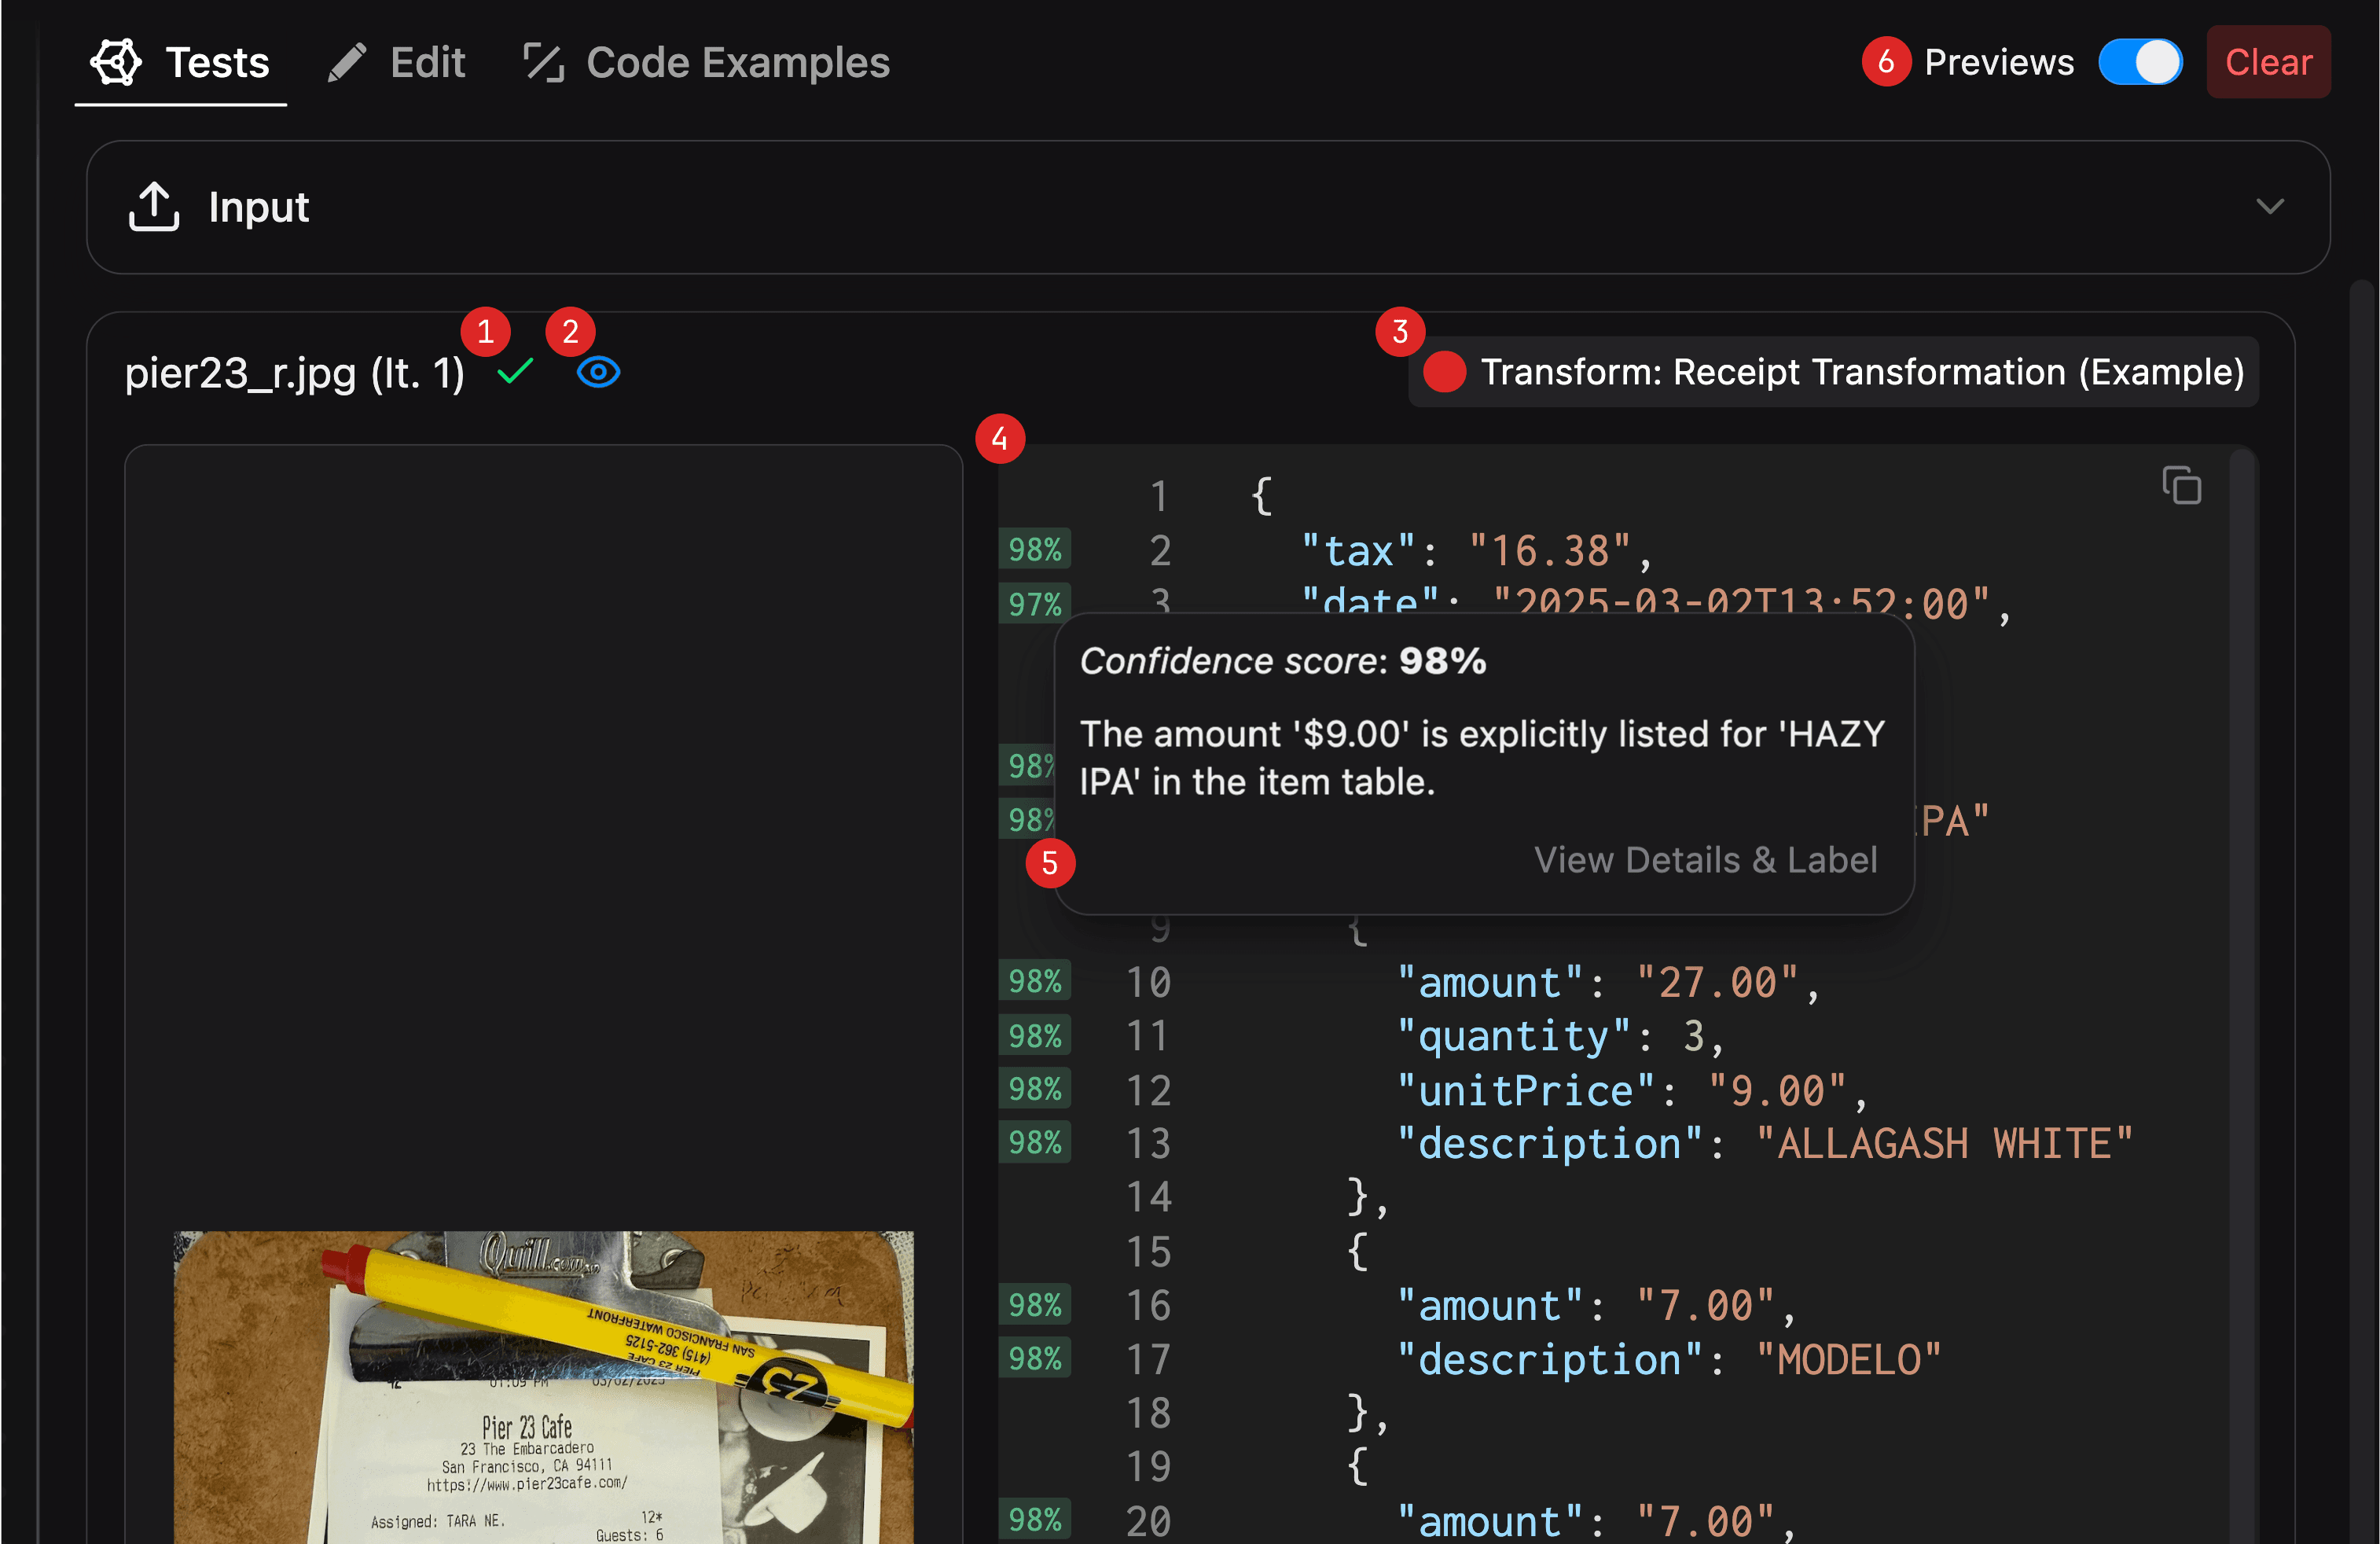Click the green checkmark next to pier23_r.jpg
Screen dimensions: 2380x1544
point(516,372)
